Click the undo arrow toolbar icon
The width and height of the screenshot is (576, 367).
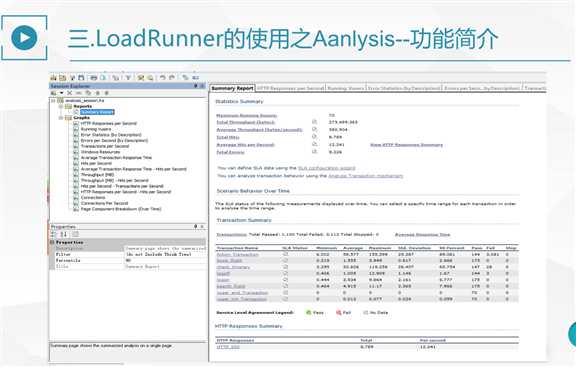tap(162, 78)
